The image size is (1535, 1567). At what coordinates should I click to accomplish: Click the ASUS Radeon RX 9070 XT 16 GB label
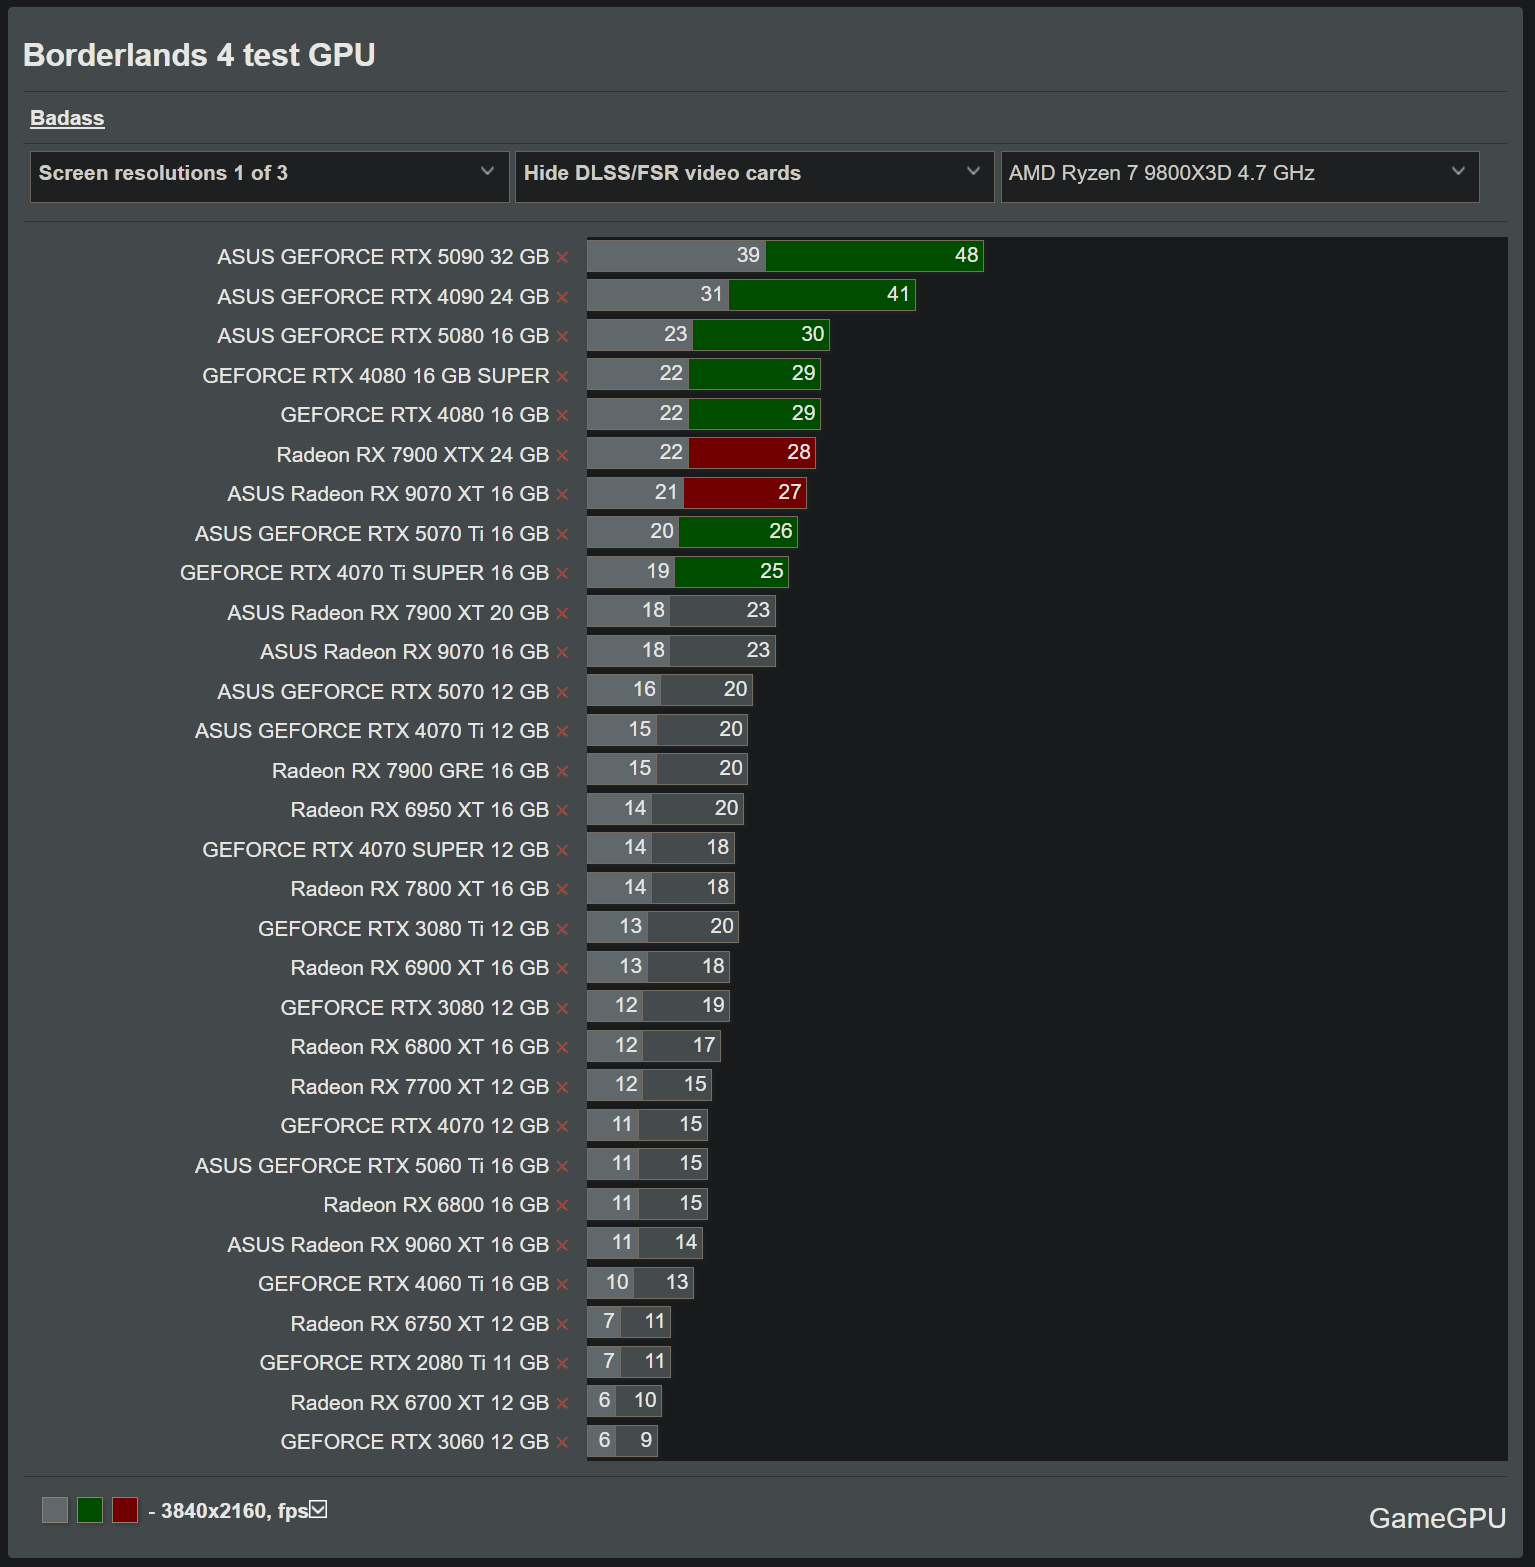coord(388,494)
